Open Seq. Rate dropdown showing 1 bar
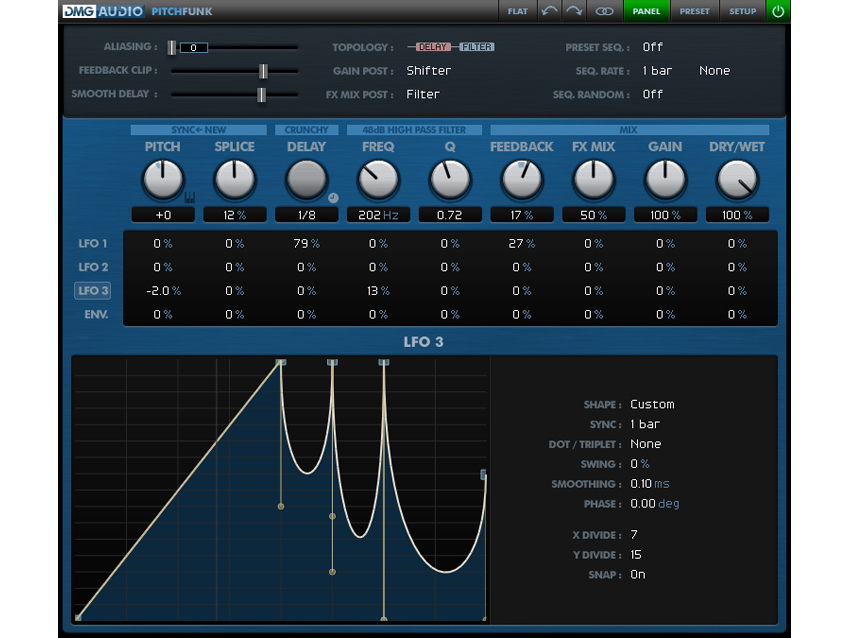The image size is (850, 638). 657,70
